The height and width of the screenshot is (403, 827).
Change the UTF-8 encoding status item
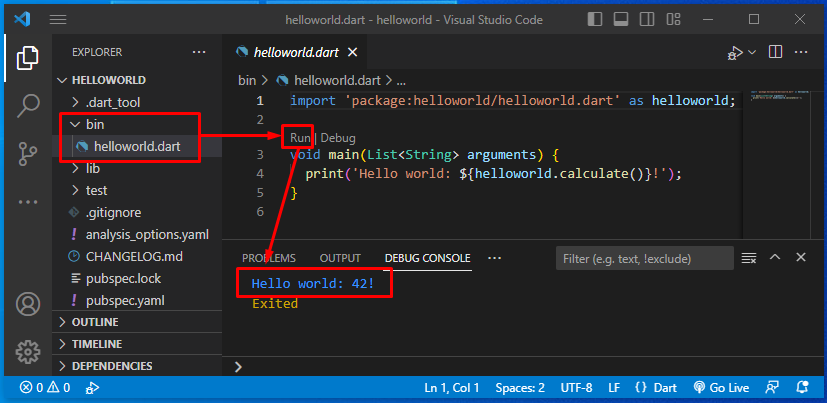pyautogui.click(x=576, y=388)
